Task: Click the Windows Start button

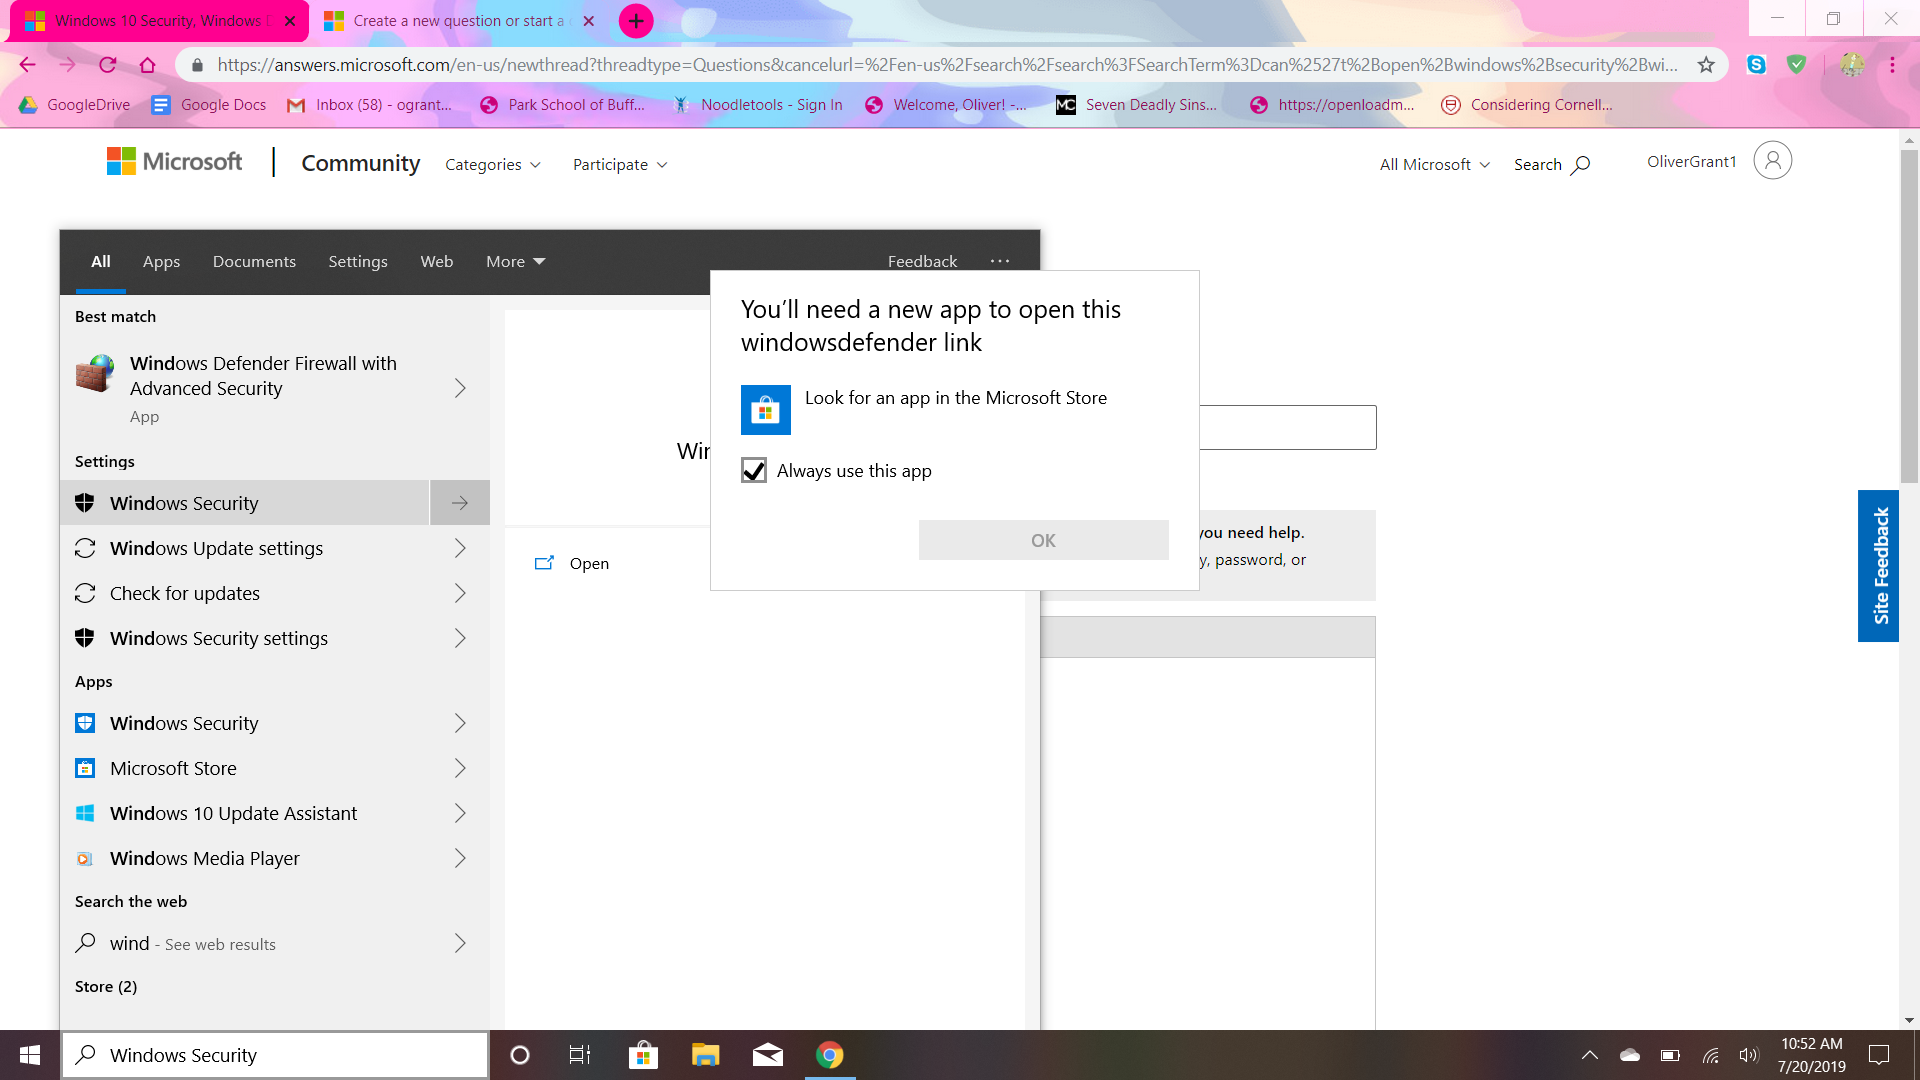Action: point(30,1055)
